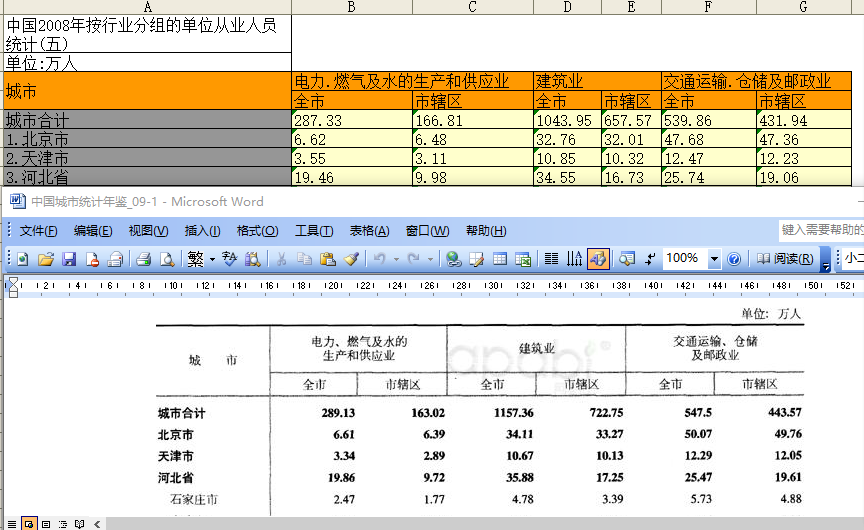Viewport: 864px width, 530px height.
Task: Select the Web Layout view button
Action: point(29,524)
